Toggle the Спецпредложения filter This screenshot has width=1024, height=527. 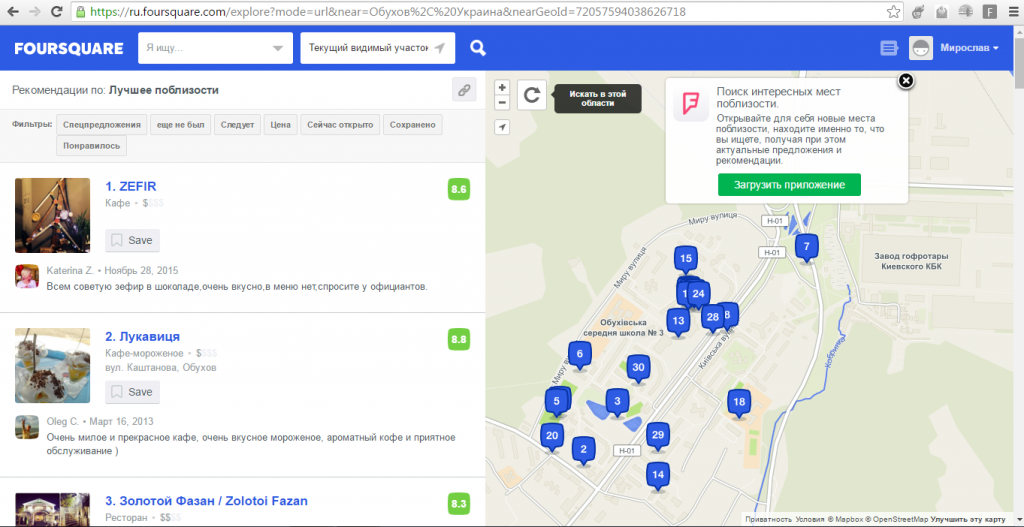pyautogui.click(x=101, y=125)
